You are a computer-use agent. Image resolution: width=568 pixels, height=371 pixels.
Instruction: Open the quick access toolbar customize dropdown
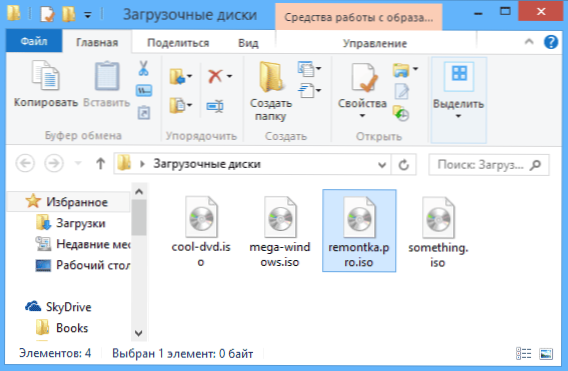tap(88, 15)
